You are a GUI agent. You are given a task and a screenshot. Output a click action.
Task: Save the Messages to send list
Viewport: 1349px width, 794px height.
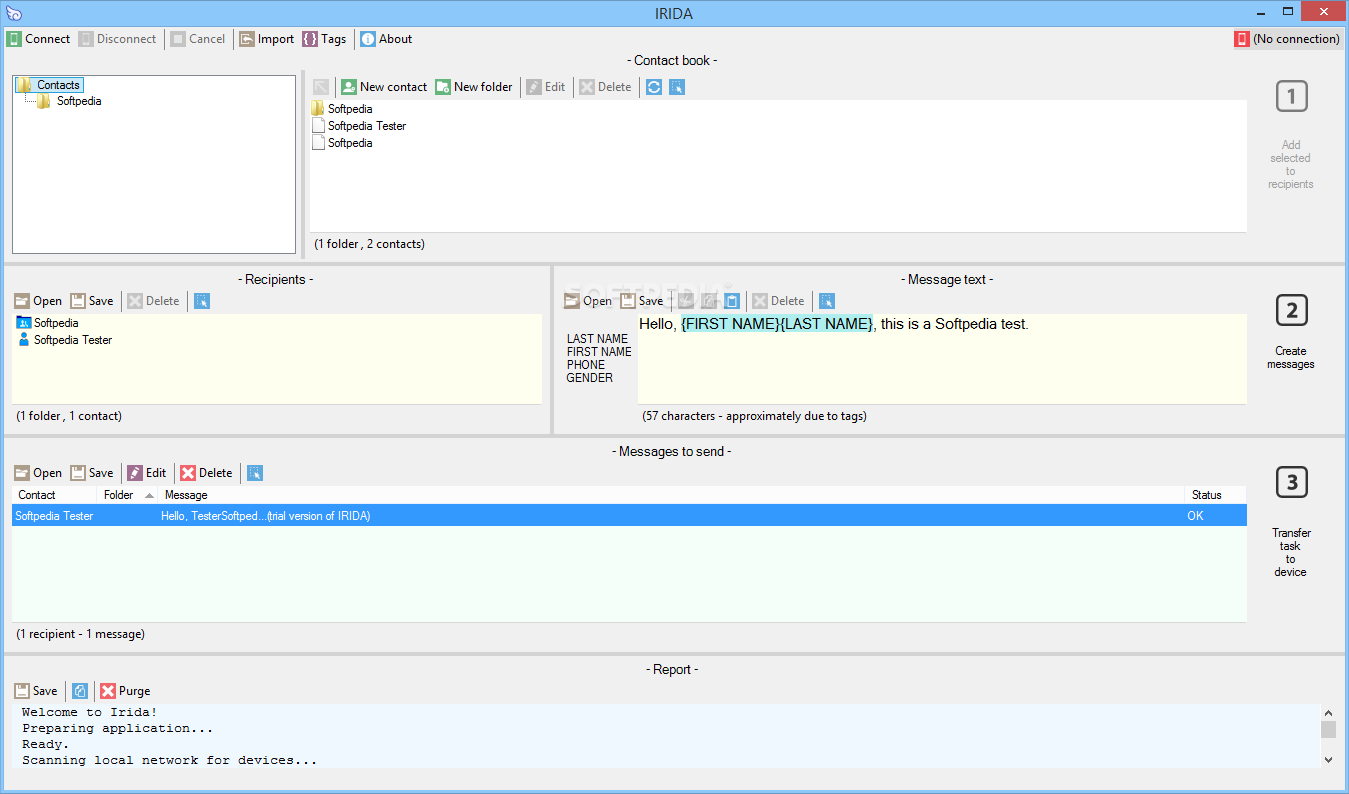pyautogui.click(x=92, y=473)
